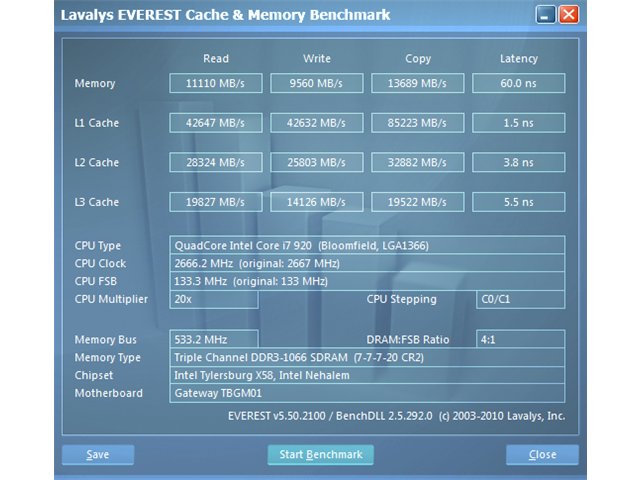Click the window title Lavalys EVEREST Cache & Memory Benchmark
The width and height of the screenshot is (640, 480).
click(x=225, y=15)
